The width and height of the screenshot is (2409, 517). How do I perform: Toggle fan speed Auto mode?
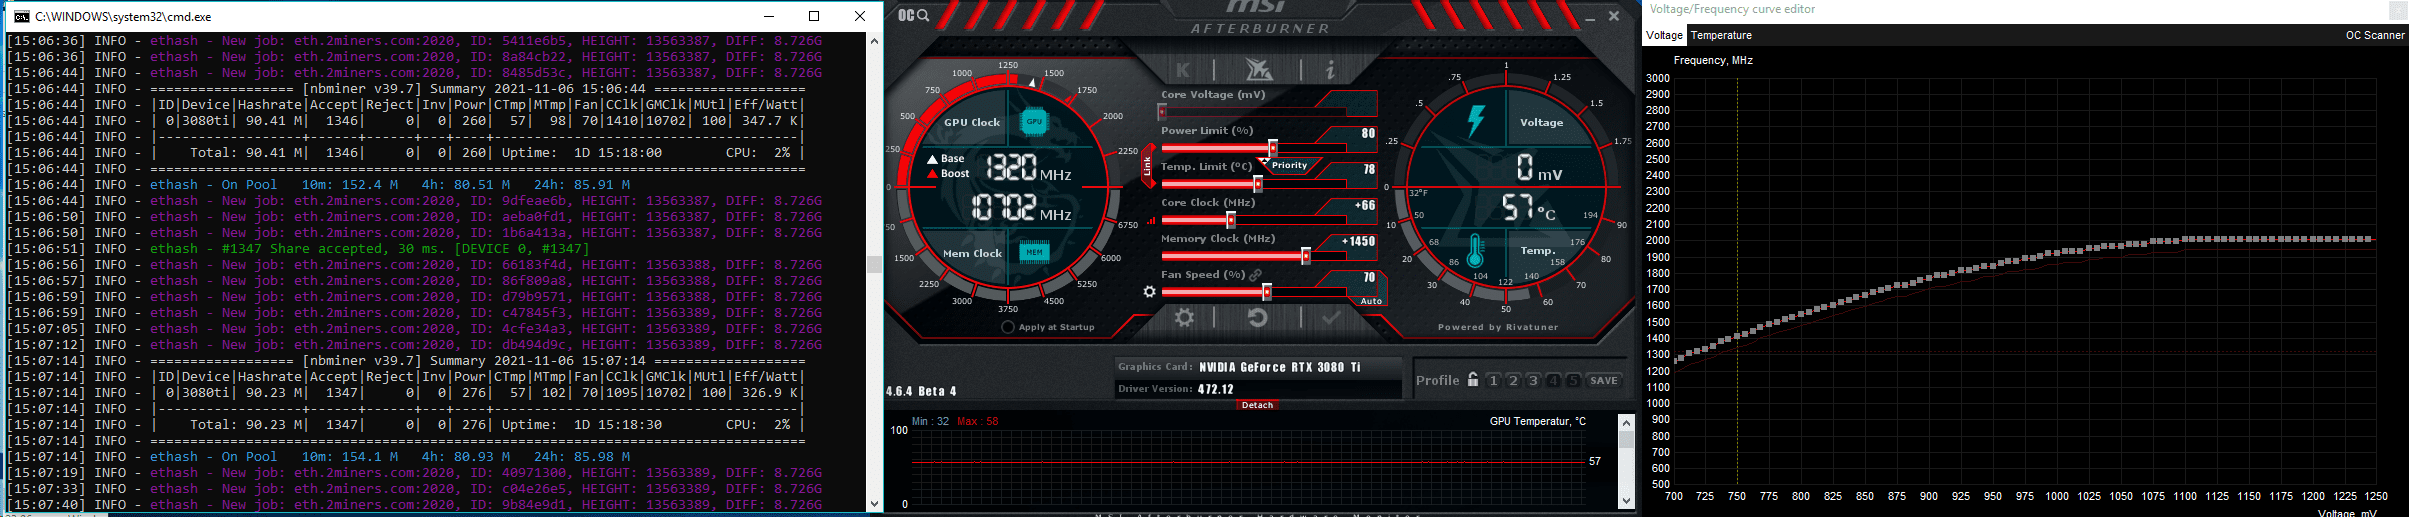(1371, 301)
